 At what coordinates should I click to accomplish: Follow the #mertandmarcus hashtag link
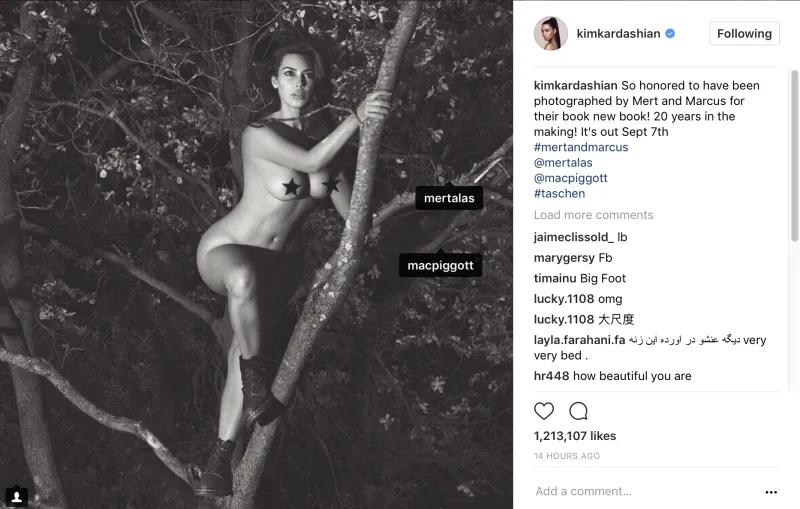(581, 147)
